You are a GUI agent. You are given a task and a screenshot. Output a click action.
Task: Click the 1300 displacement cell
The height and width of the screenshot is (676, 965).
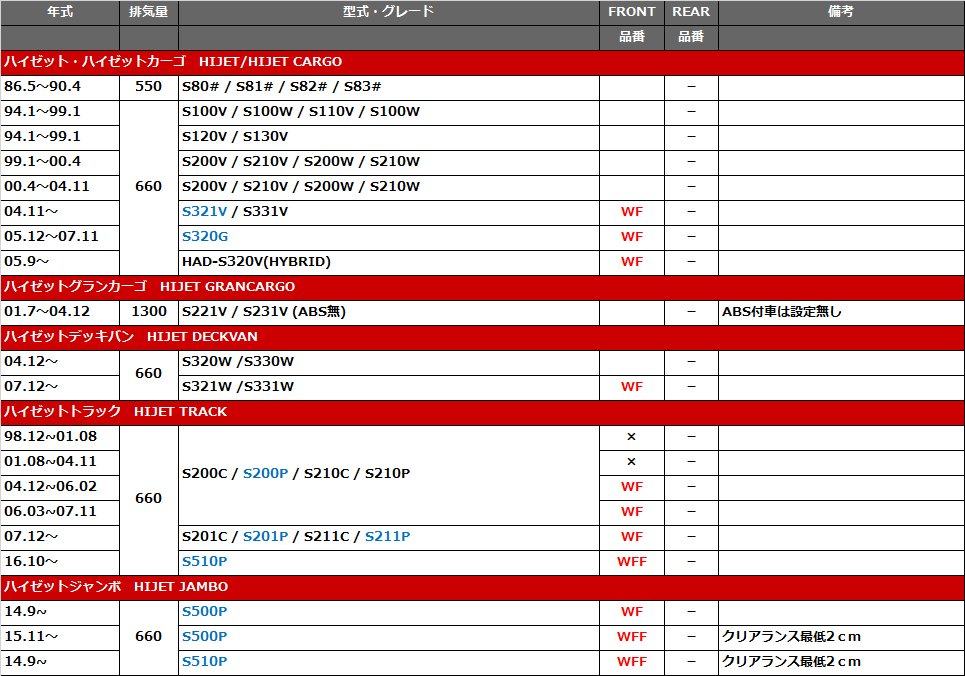point(149,312)
